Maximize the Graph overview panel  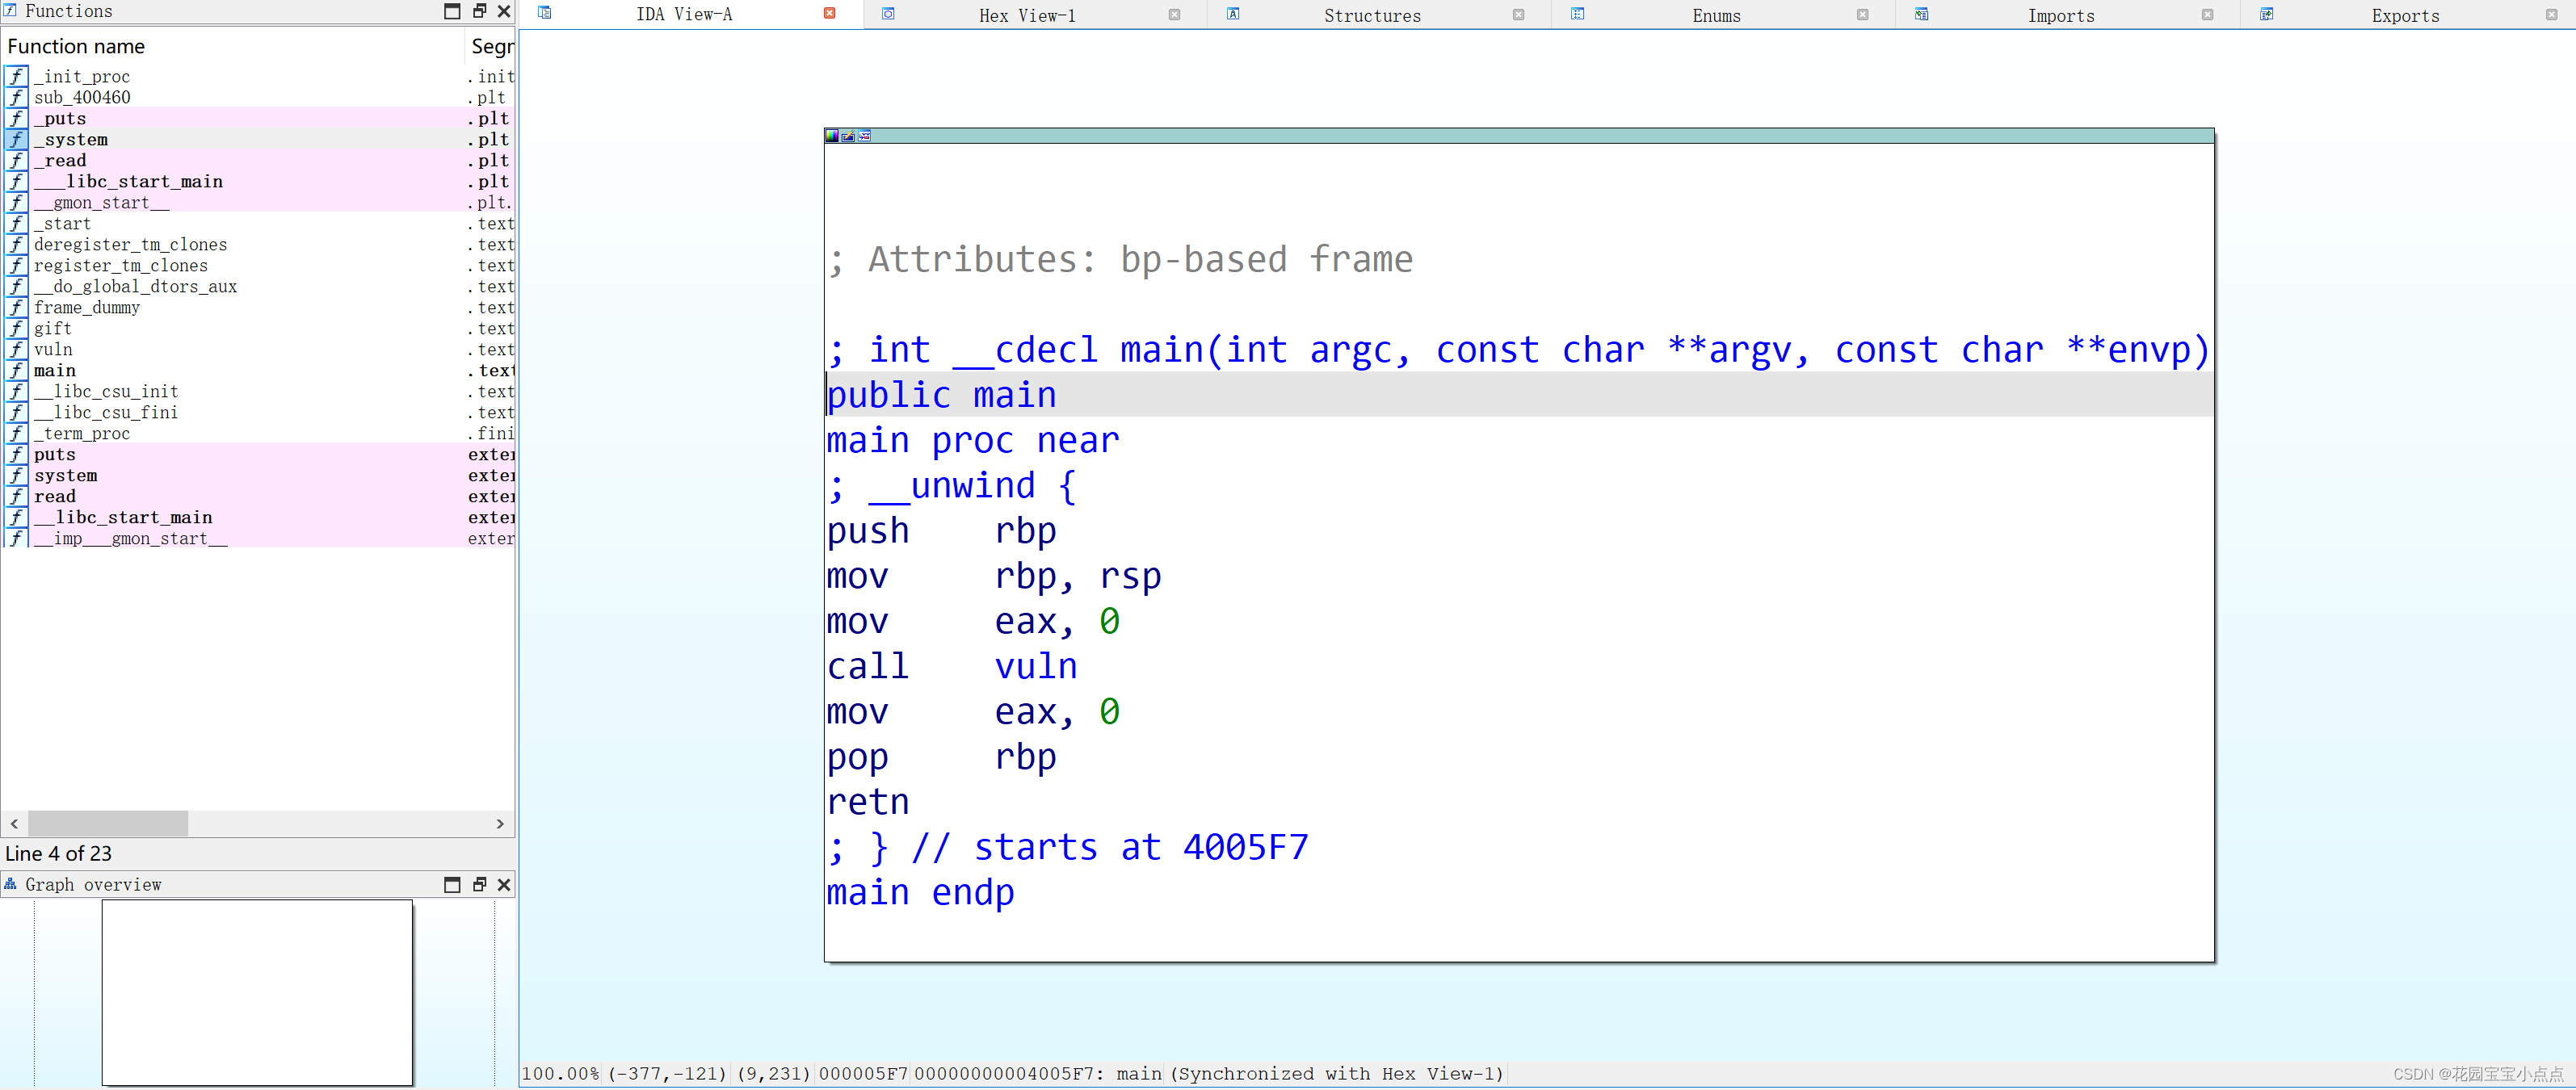click(452, 885)
